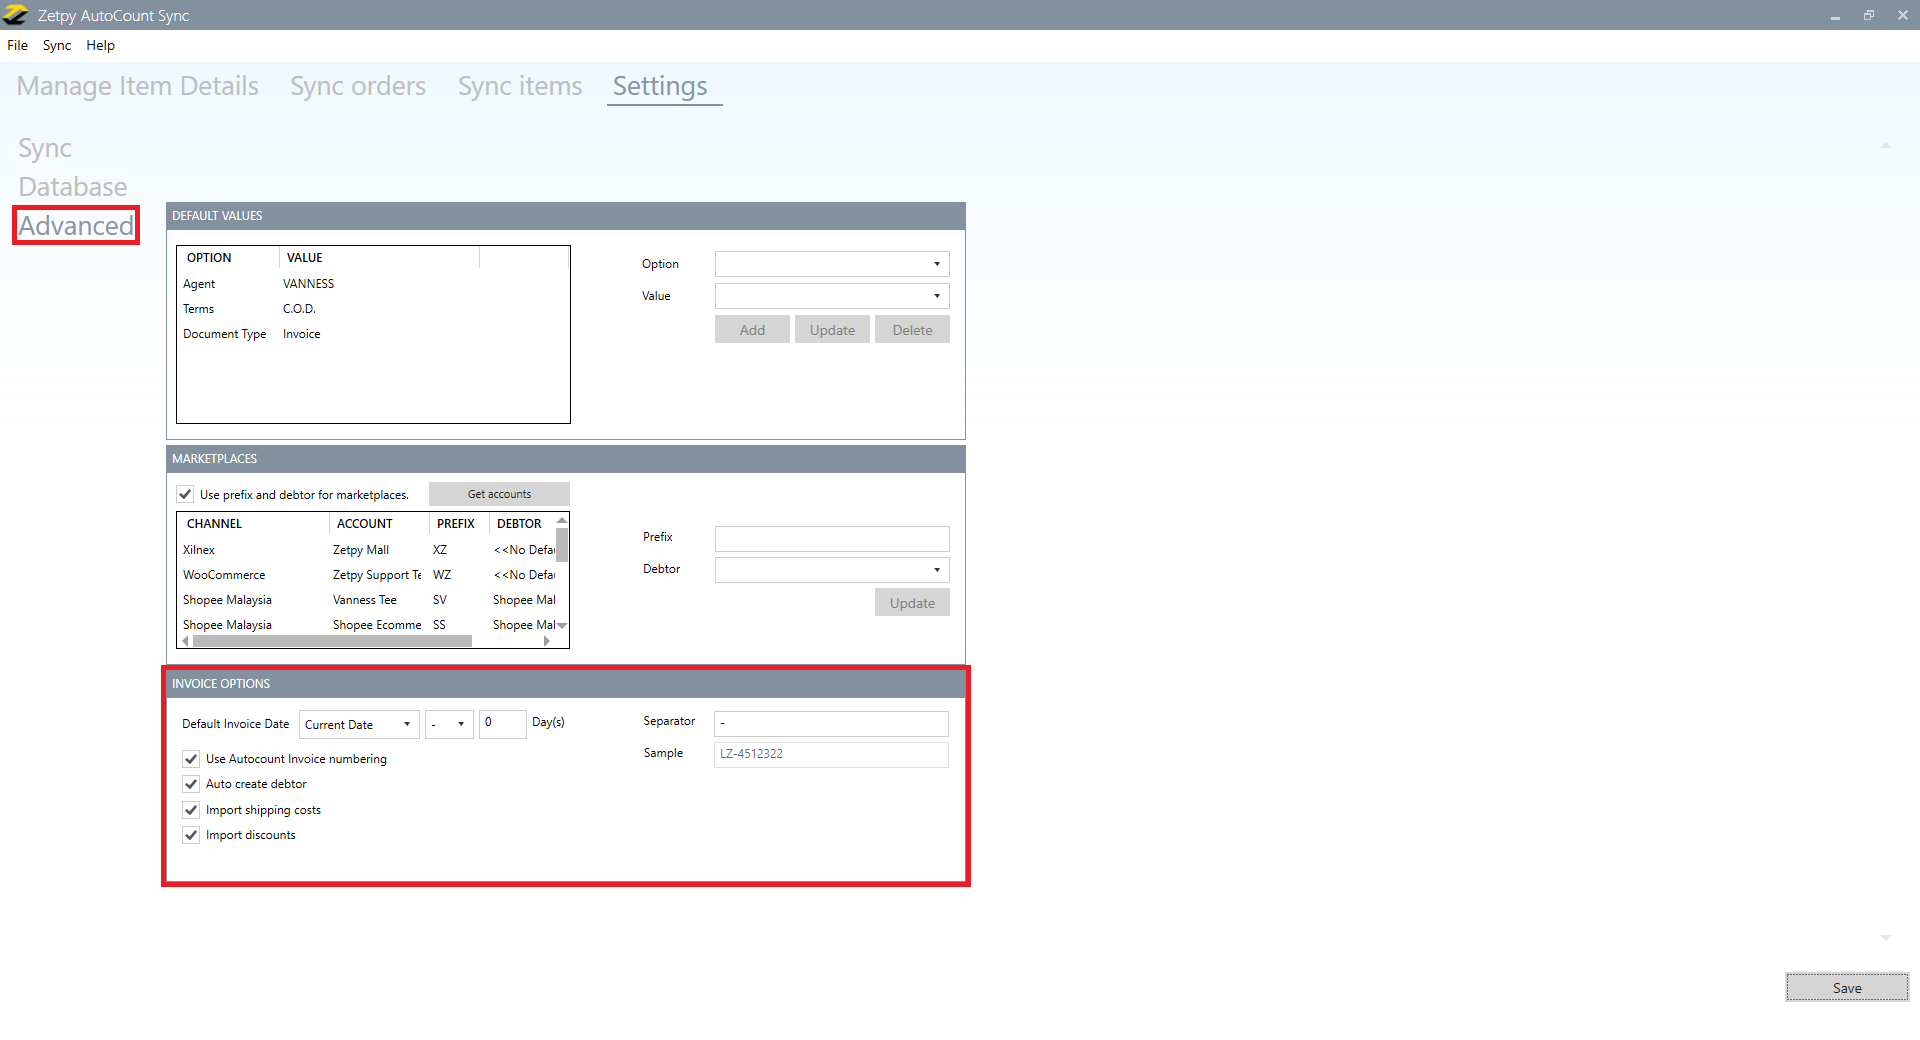Select the Xilnex channel row
This screenshot has height=1040, width=1920.
click(x=367, y=550)
